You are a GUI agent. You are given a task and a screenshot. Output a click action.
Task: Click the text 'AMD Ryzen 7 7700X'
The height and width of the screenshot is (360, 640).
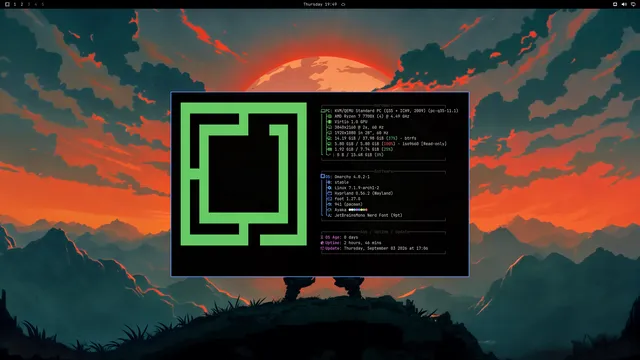[355, 116]
